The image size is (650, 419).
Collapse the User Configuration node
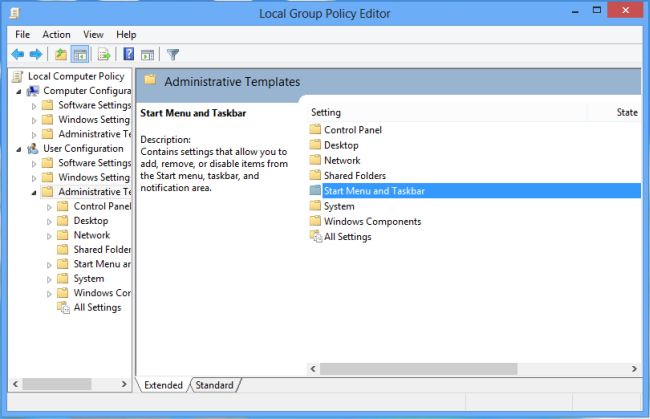point(19,149)
